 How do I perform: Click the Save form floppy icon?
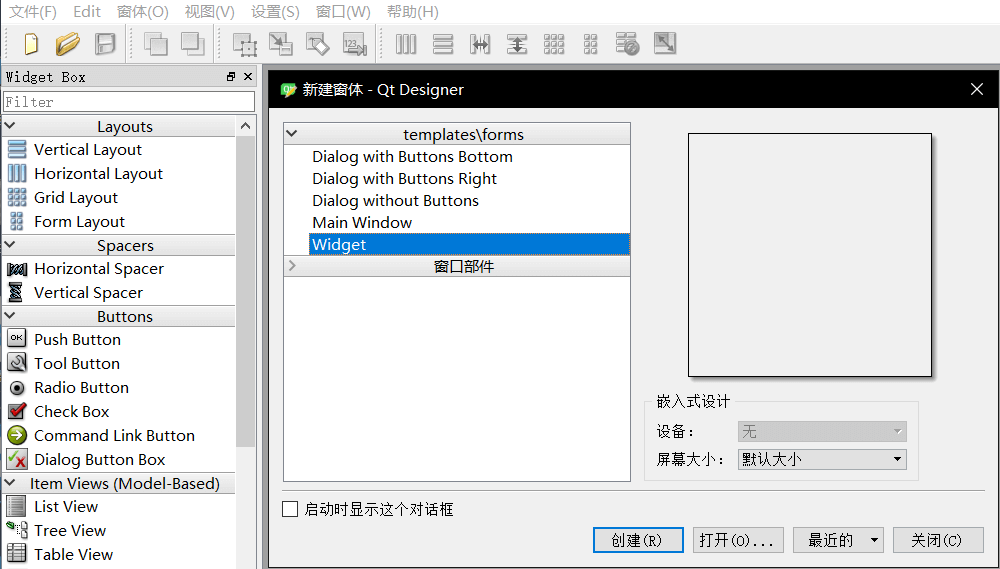[105, 44]
